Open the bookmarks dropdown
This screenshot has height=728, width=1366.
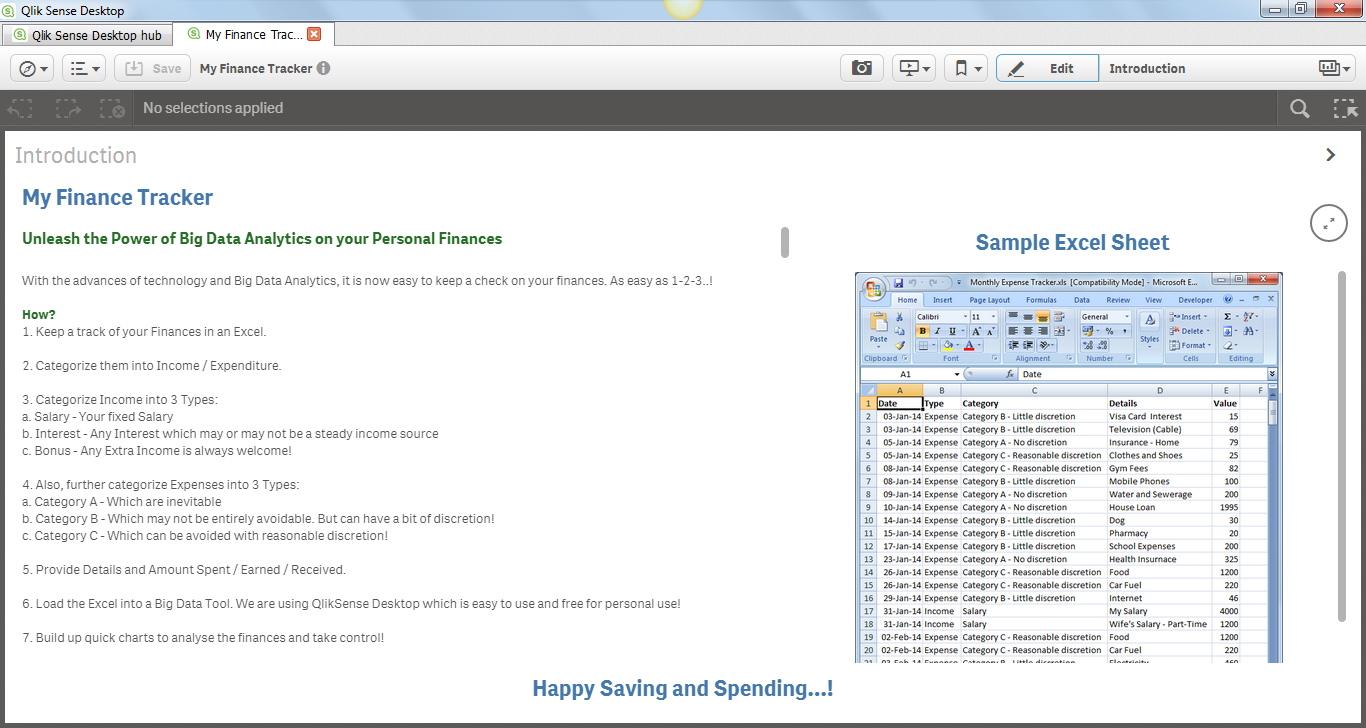coord(965,68)
